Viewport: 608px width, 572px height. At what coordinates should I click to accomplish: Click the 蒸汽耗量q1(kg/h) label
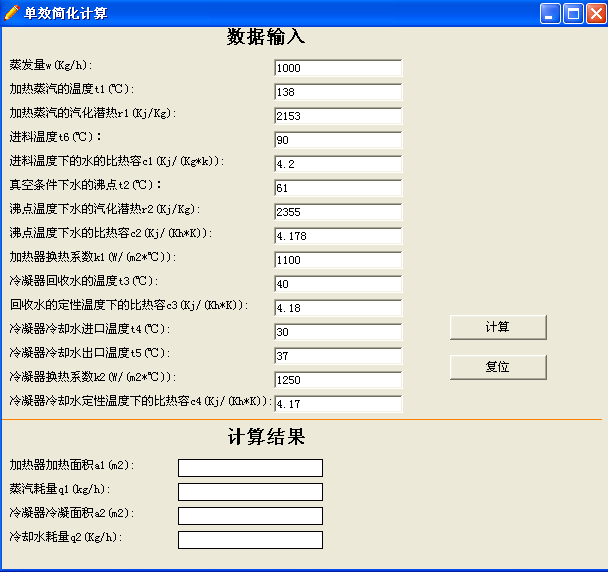click(x=60, y=489)
